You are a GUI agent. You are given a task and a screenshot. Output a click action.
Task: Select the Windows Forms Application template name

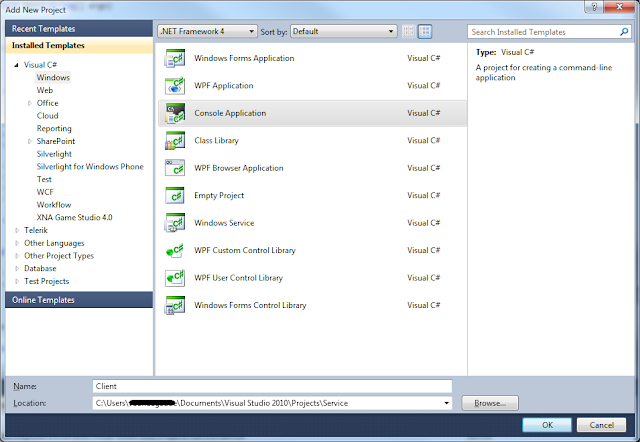[x=244, y=58]
